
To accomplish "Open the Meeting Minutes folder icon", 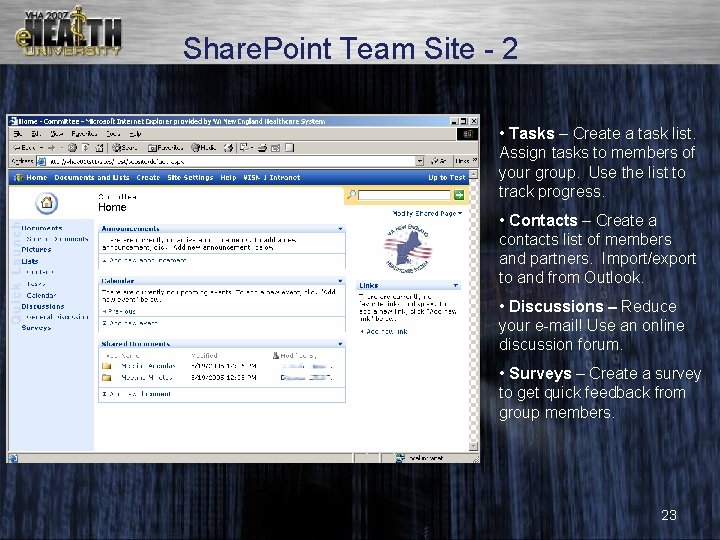I will (x=107, y=377).
